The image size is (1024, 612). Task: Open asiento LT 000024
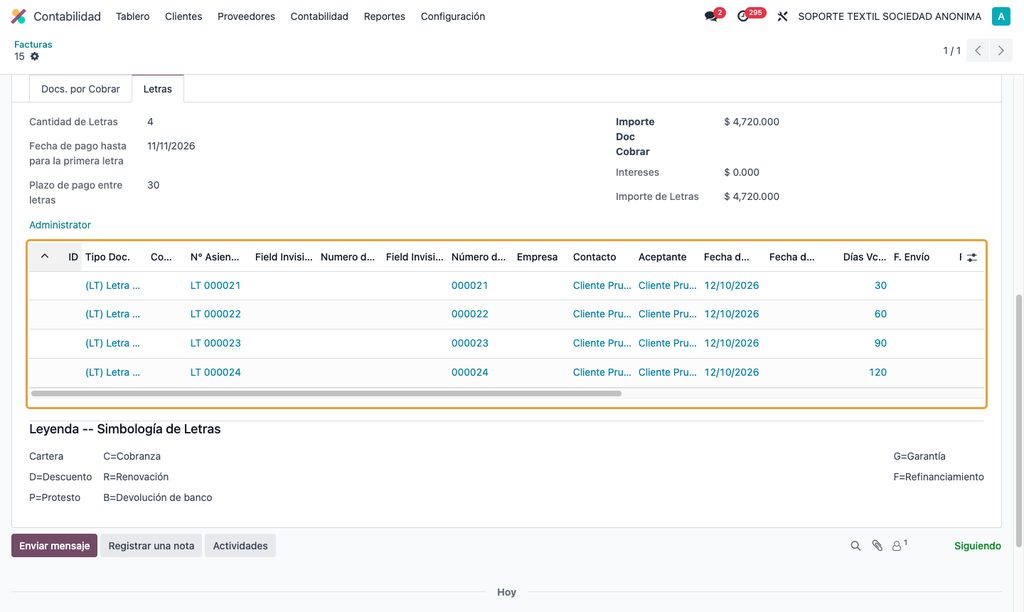[216, 372]
